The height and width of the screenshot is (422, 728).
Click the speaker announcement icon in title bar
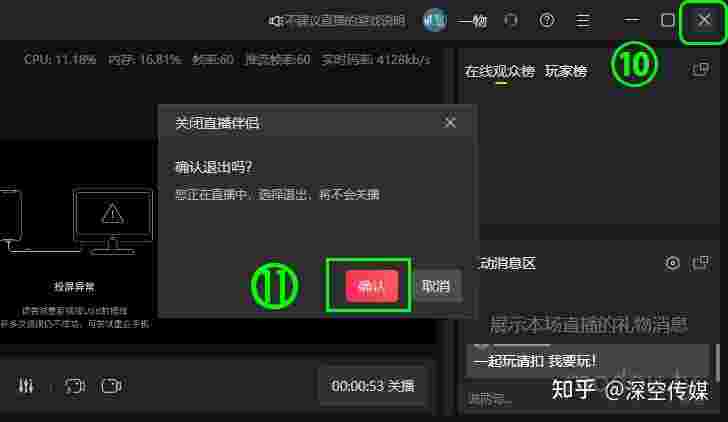[x=275, y=21]
